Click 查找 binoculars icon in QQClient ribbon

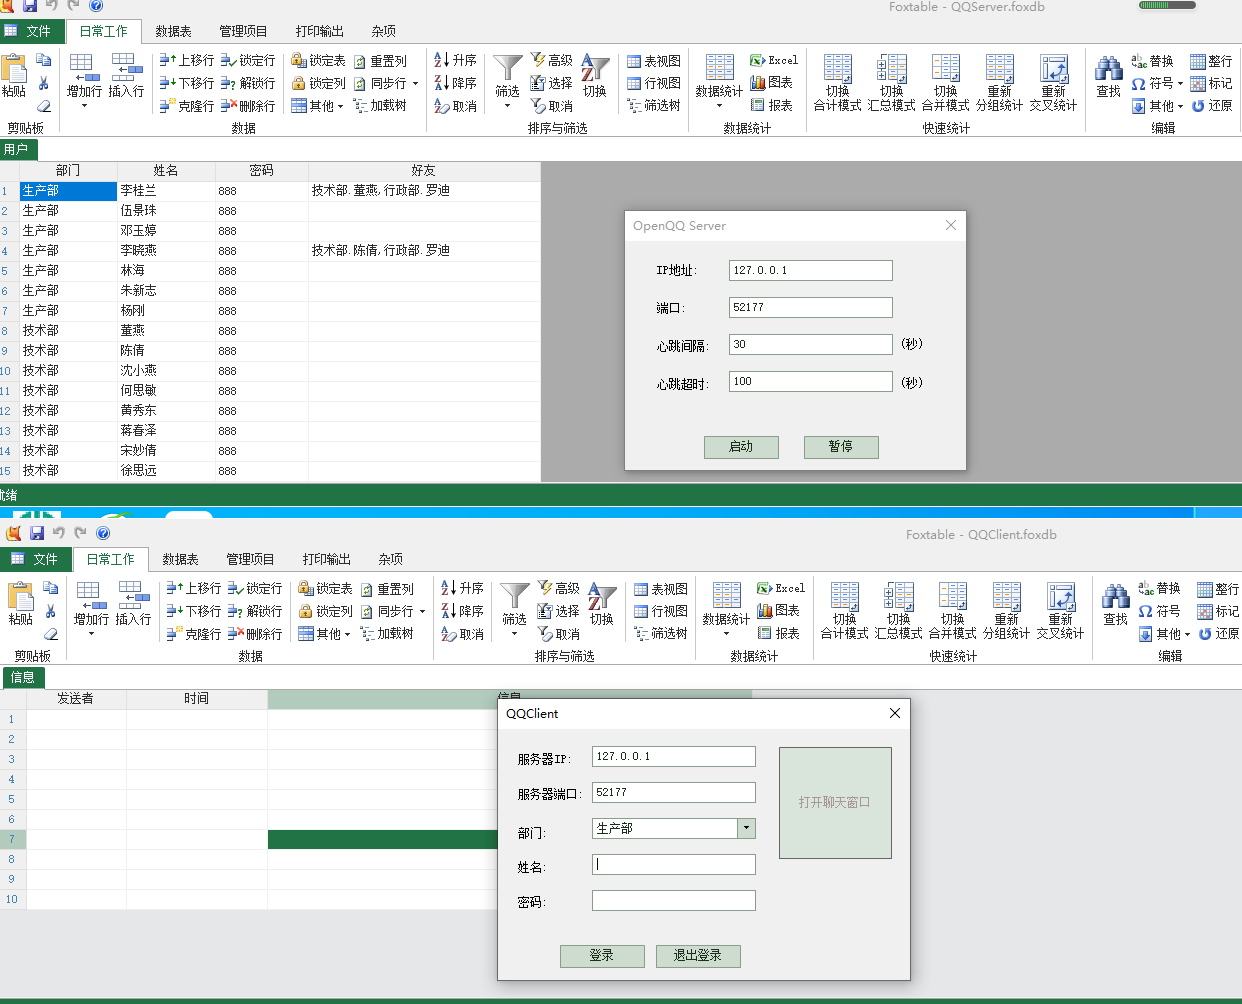coord(1115,598)
